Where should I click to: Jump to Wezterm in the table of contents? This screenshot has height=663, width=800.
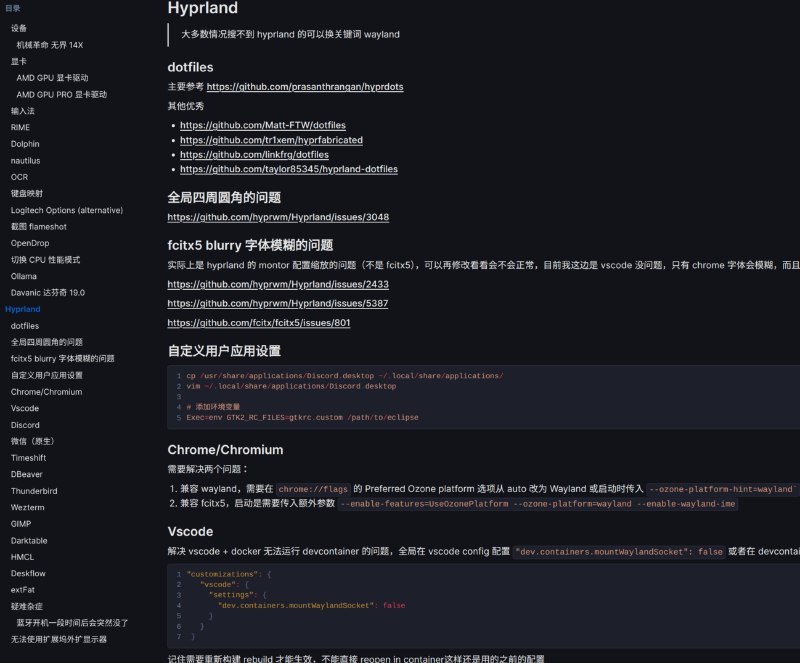pyautogui.click(x=28, y=507)
